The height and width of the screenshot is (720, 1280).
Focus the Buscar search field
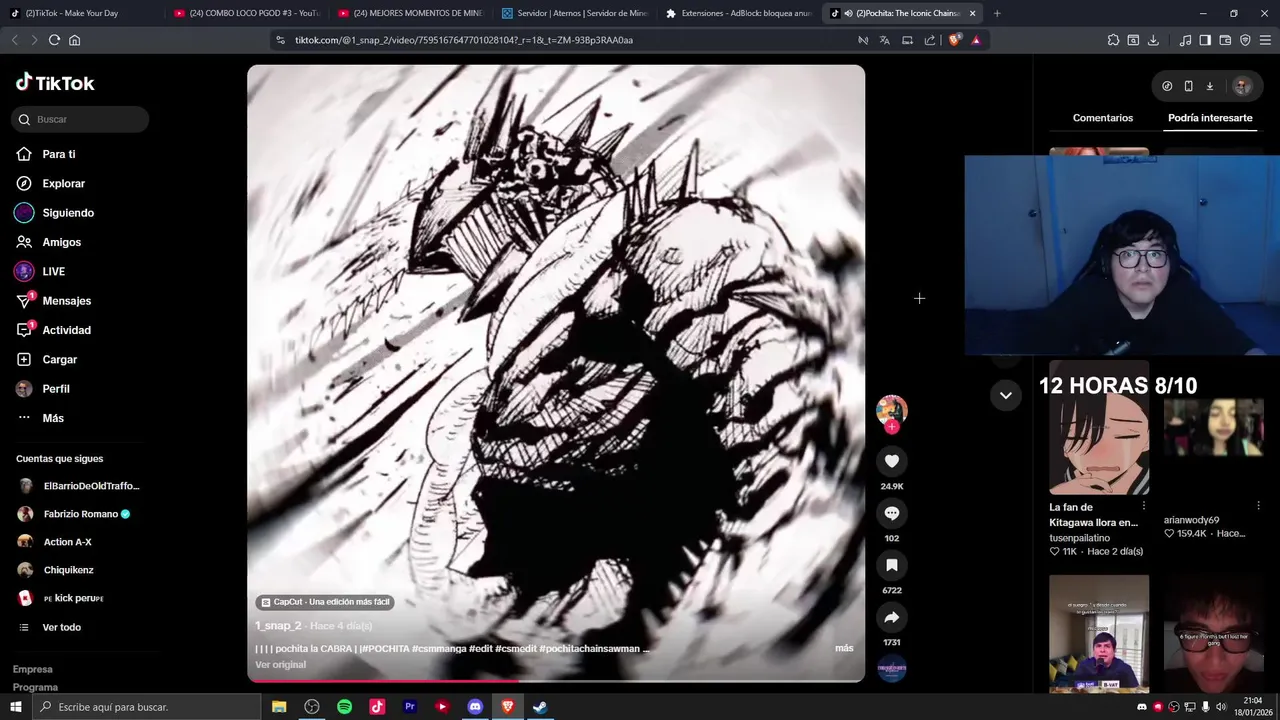(80, 119)
